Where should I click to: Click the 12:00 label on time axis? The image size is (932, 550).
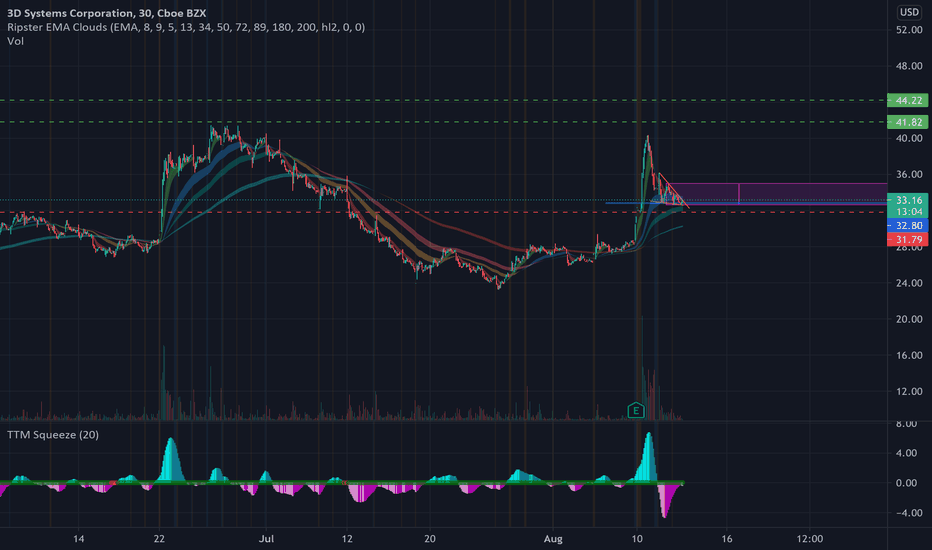810,539
